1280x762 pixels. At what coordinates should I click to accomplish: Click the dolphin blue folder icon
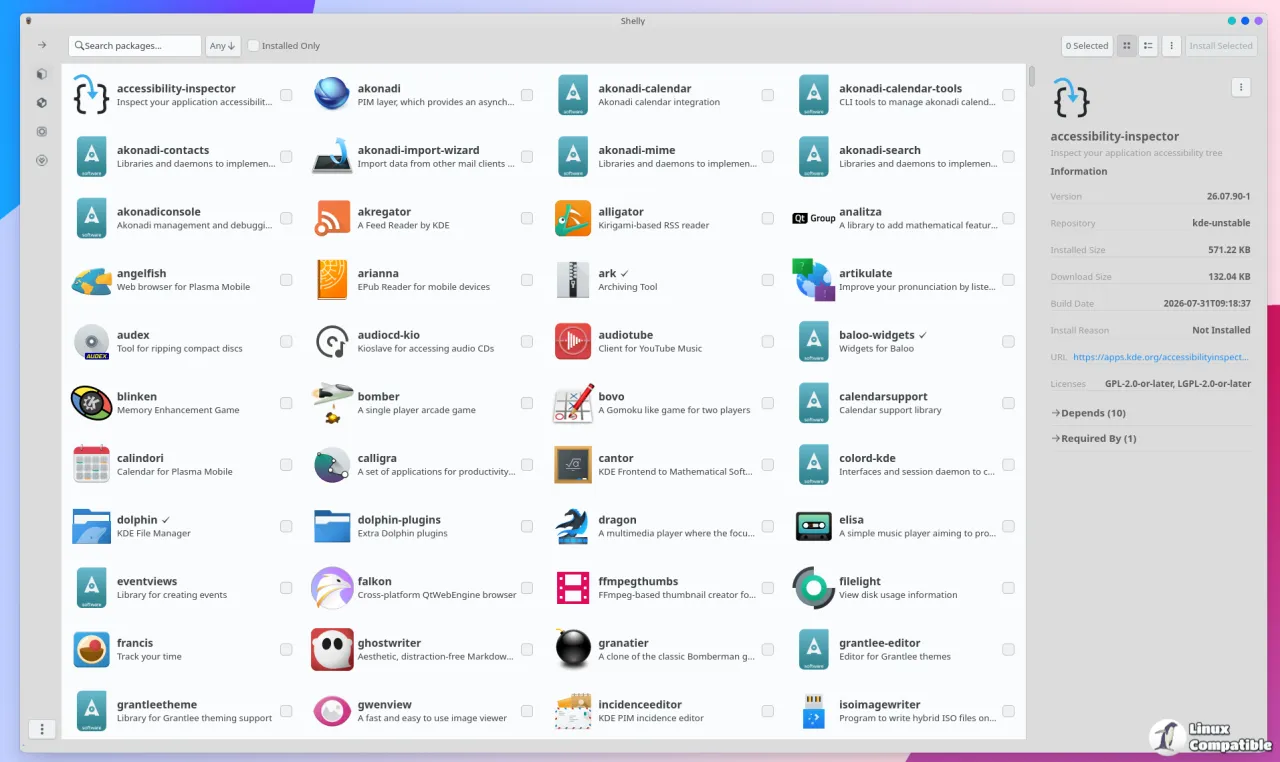coord(91,527)
